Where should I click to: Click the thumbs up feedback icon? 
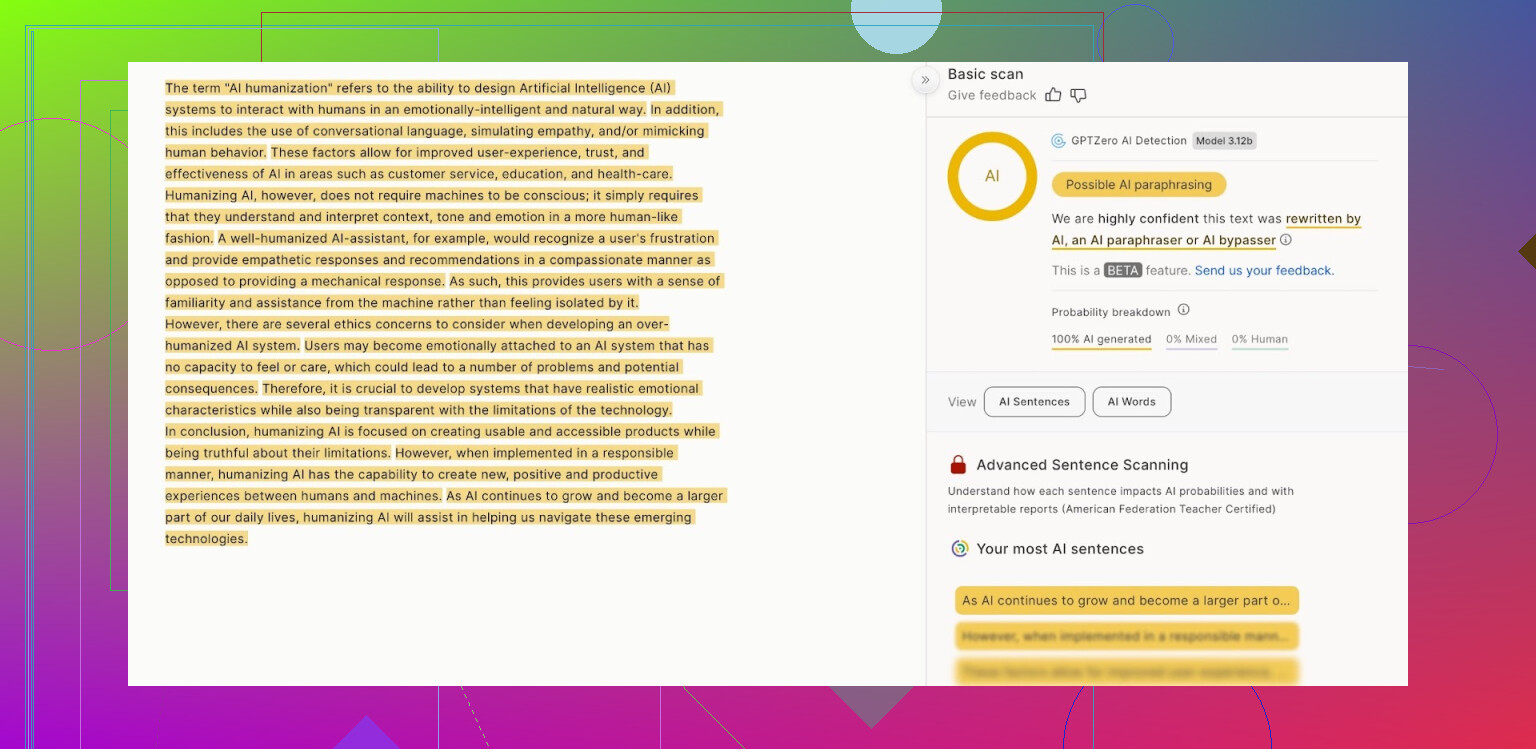point(1053,95)
